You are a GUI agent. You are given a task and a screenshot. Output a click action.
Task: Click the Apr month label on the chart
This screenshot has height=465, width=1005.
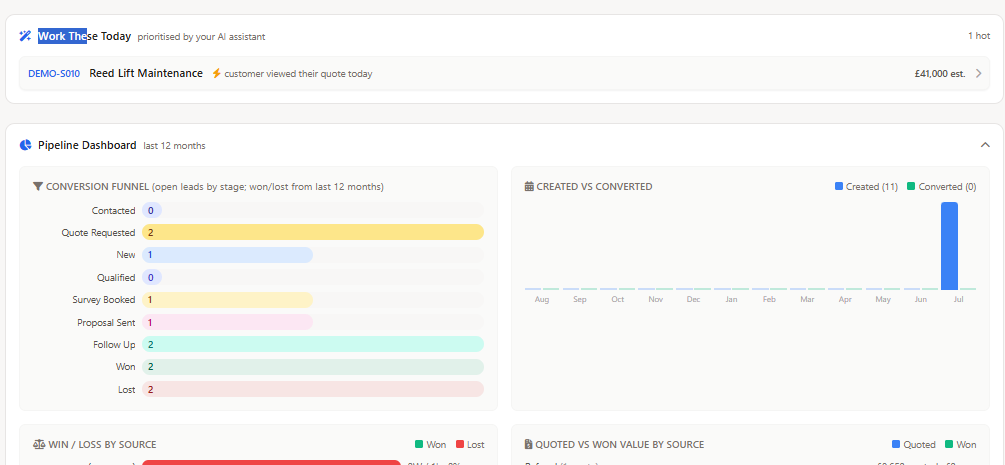pyautogui.click(x=845, y=300)
